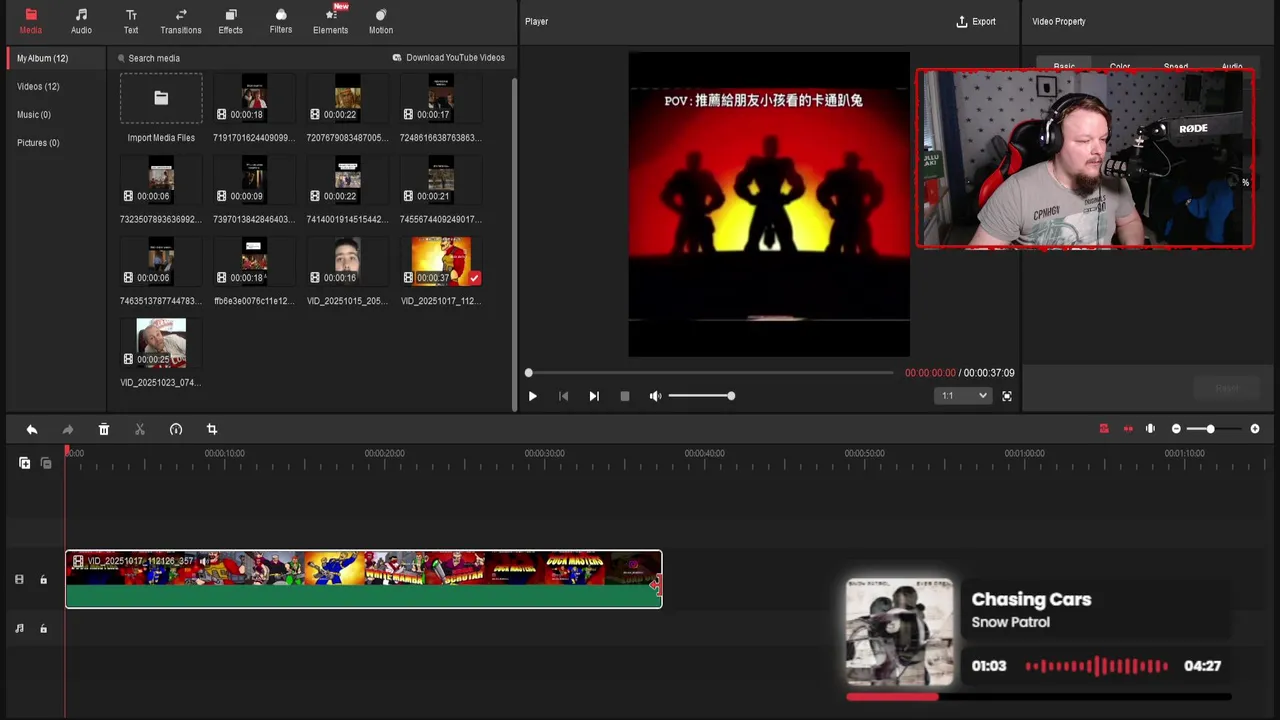This screenshot has width=1280, height=720.
Task: Open the Motion tab
Action: (x=381, y=21)
